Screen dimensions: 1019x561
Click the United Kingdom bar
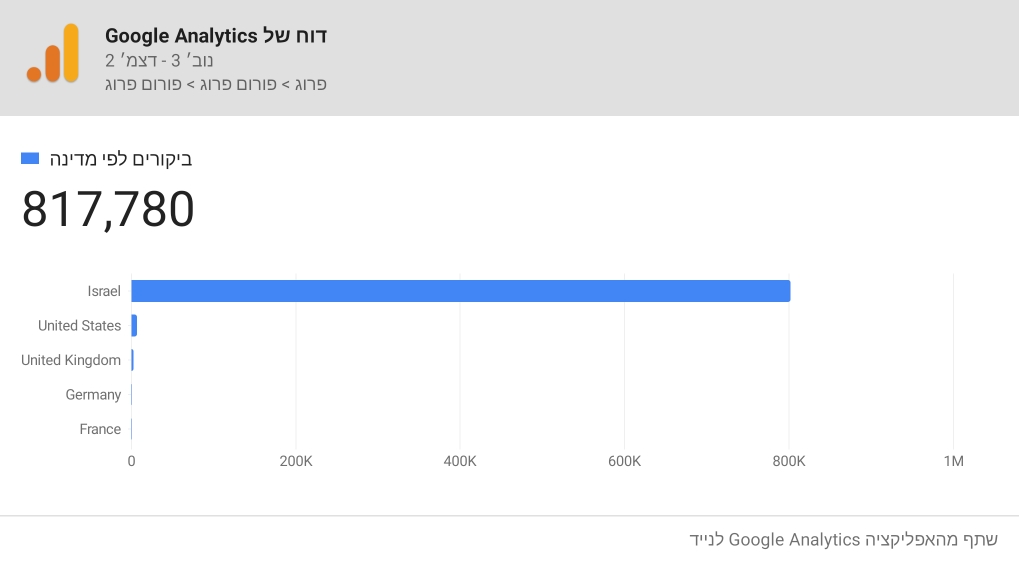(x=132, y=360)
